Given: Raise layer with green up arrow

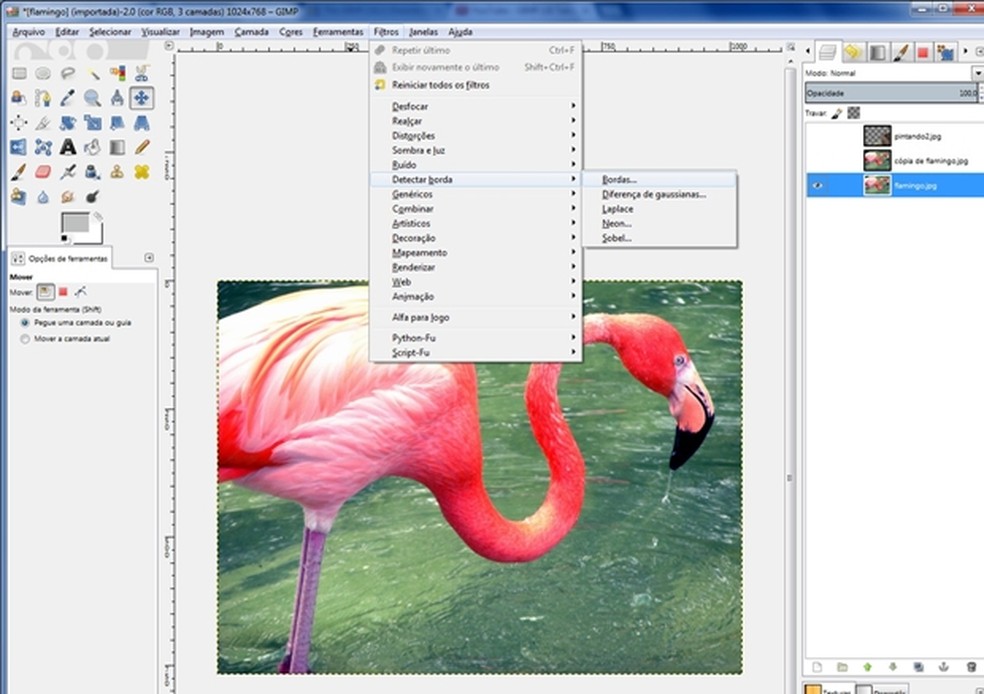Looking at the screenshot, I should coord(867,666).
